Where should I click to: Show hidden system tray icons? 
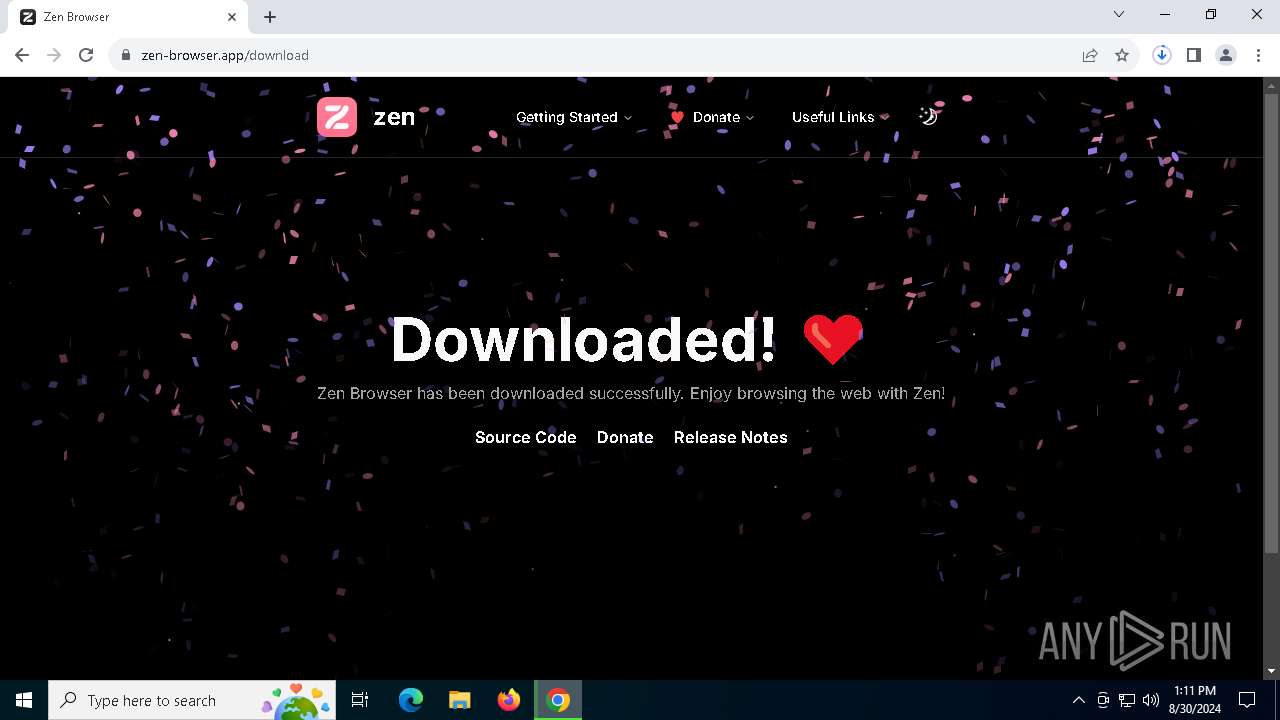coord(1078,700)
